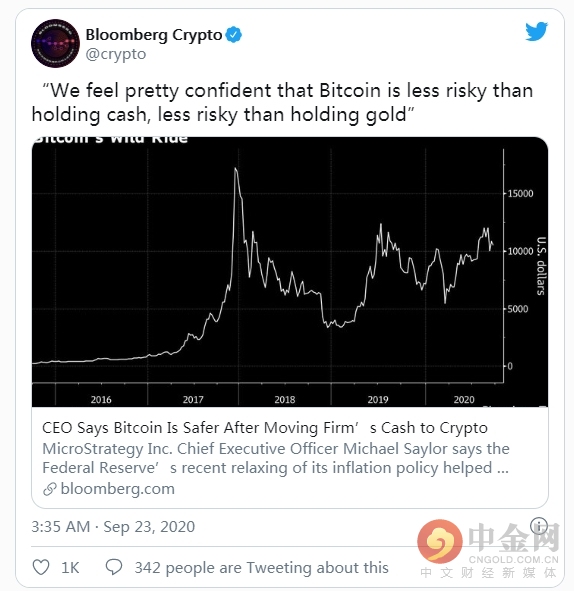The image size is (574, 591).
Task: Click the 1K likes count
Action: click(x=70, y=568)
